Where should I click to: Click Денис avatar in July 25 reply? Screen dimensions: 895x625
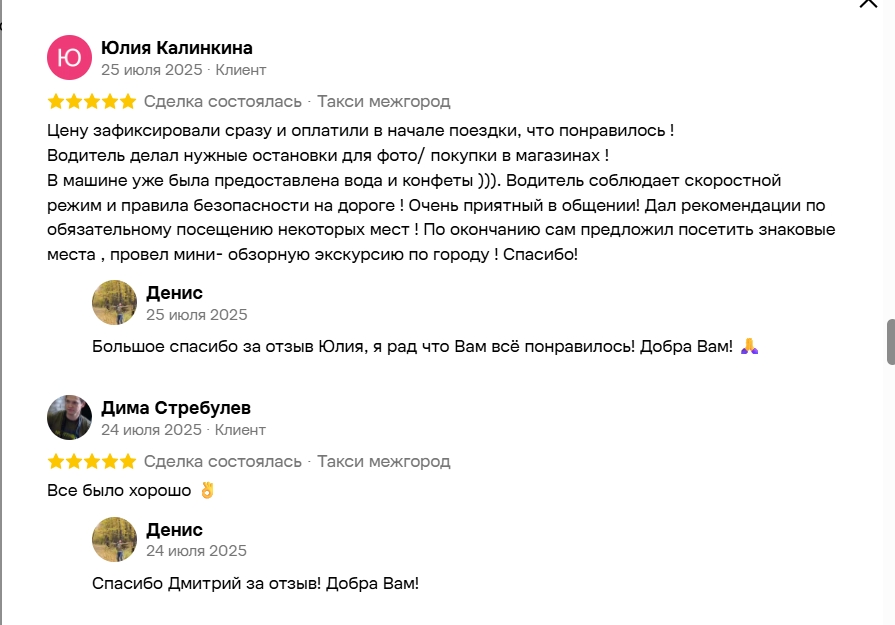coord(114,302)
